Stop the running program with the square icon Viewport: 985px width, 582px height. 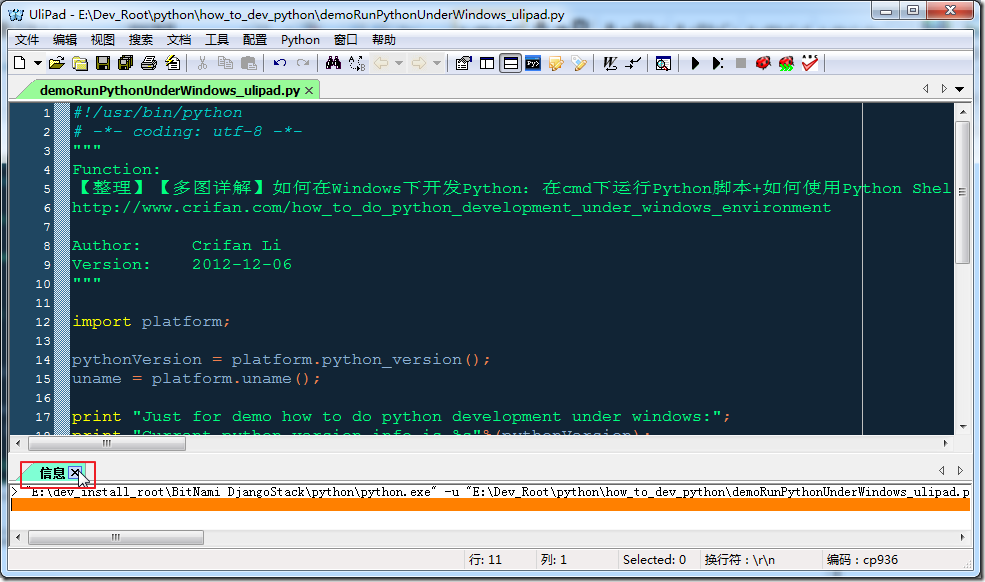click(741, 63)
